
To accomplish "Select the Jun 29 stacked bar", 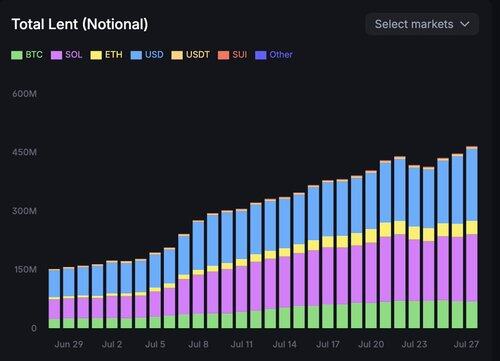I will pos(69,298).
